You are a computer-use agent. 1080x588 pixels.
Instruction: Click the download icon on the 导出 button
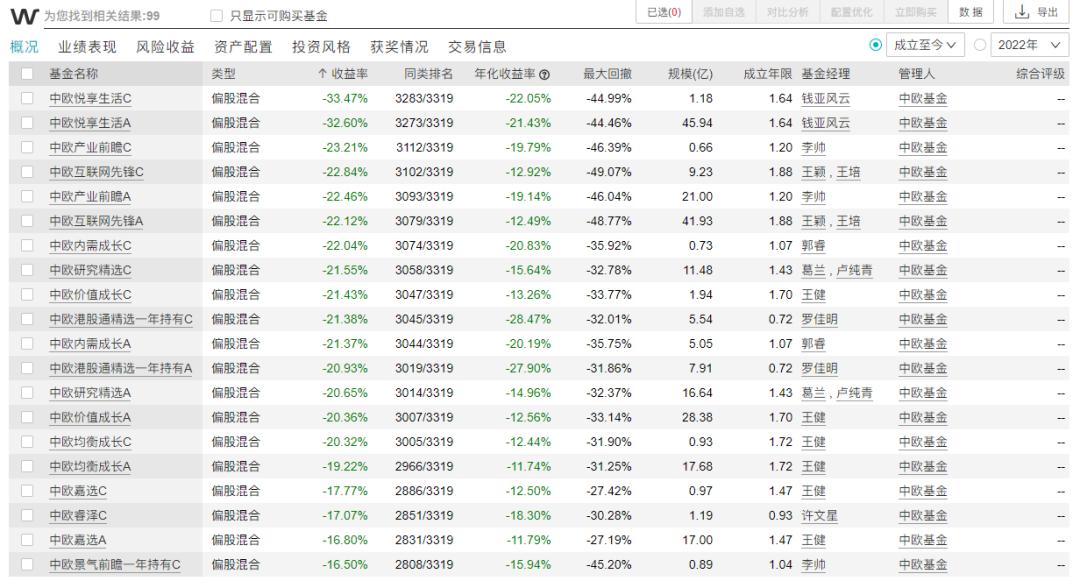tap(1022, 13)
